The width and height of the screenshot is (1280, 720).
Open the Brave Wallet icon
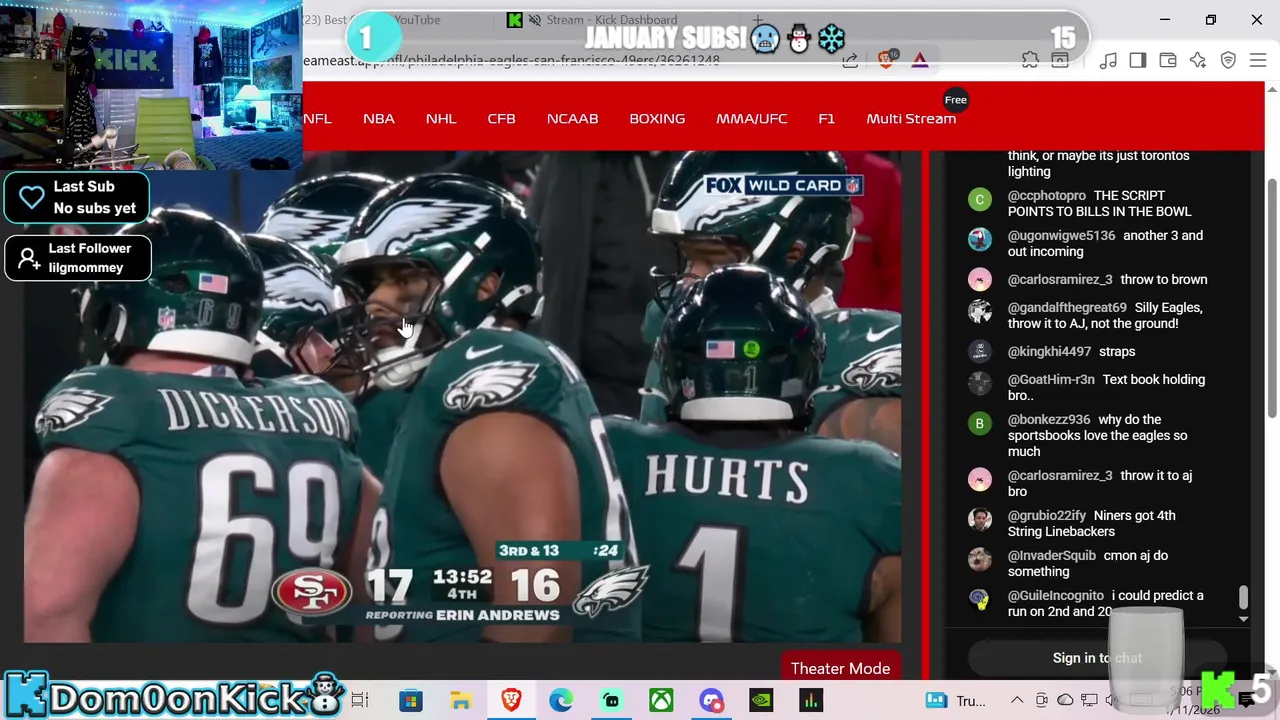tap(1168, 61)
